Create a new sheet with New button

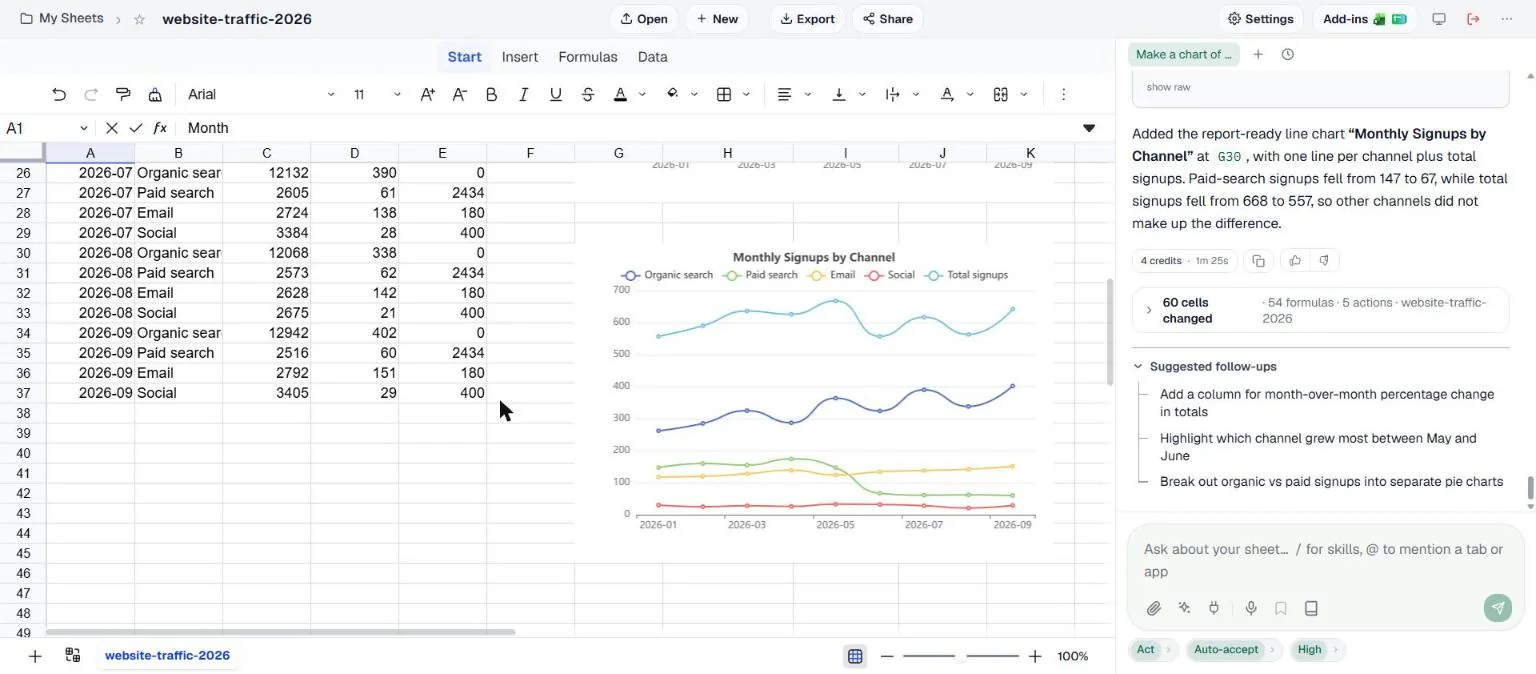(x=716, y=19)
